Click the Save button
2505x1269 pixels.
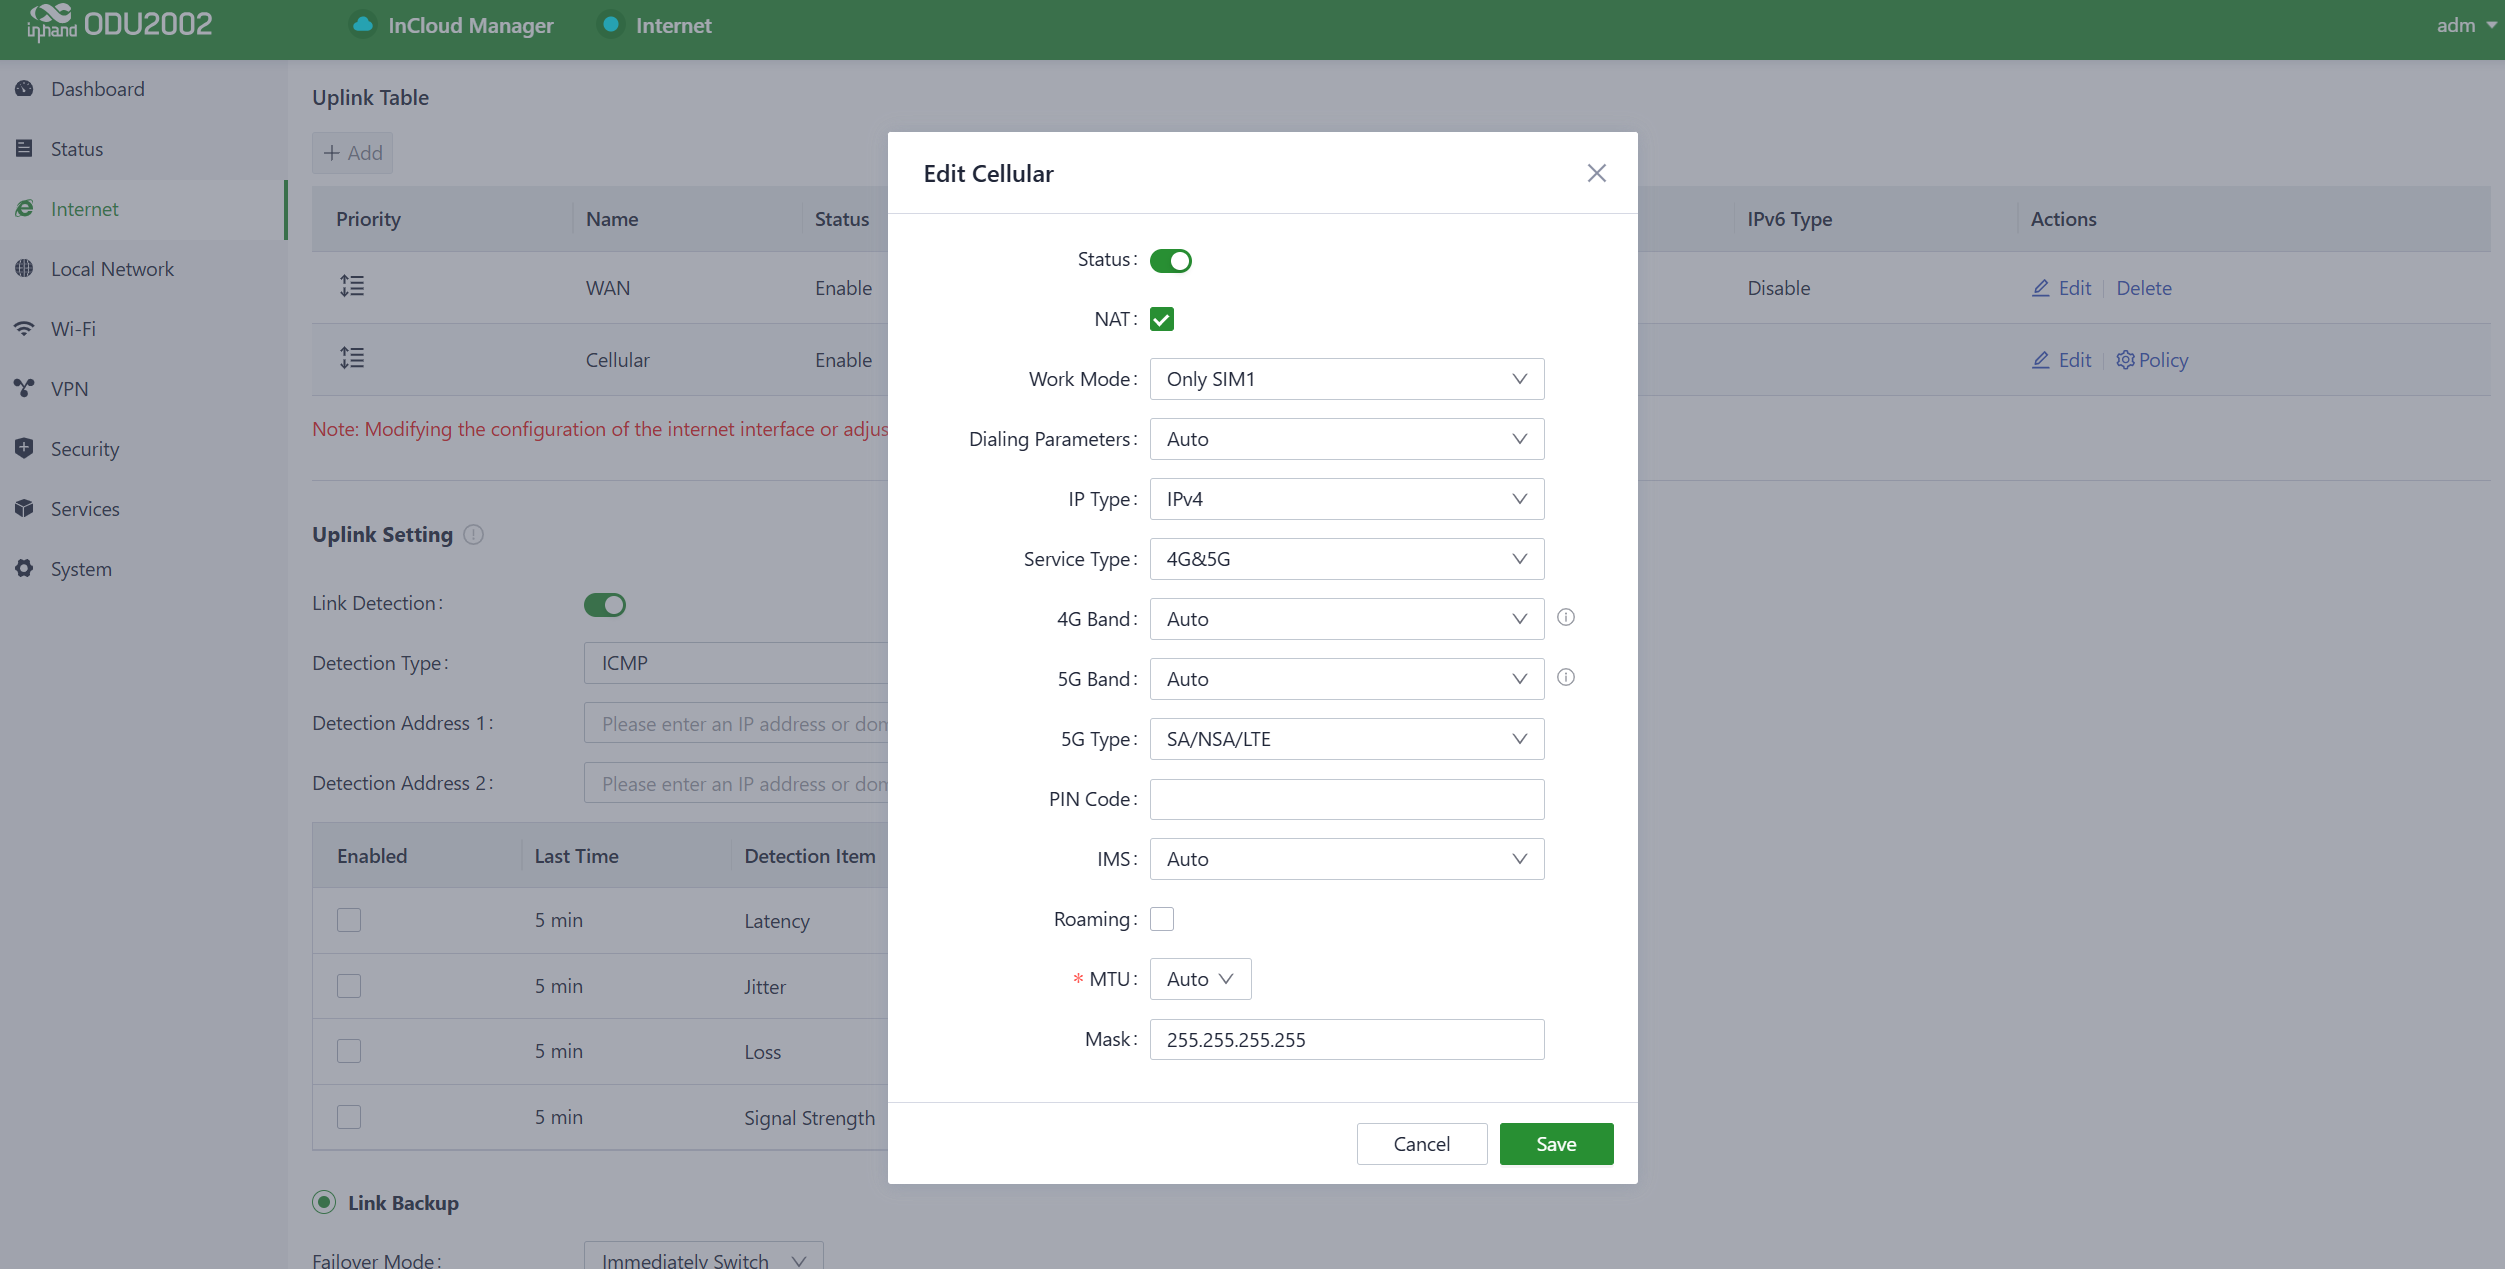(x=1555, y=1144)
